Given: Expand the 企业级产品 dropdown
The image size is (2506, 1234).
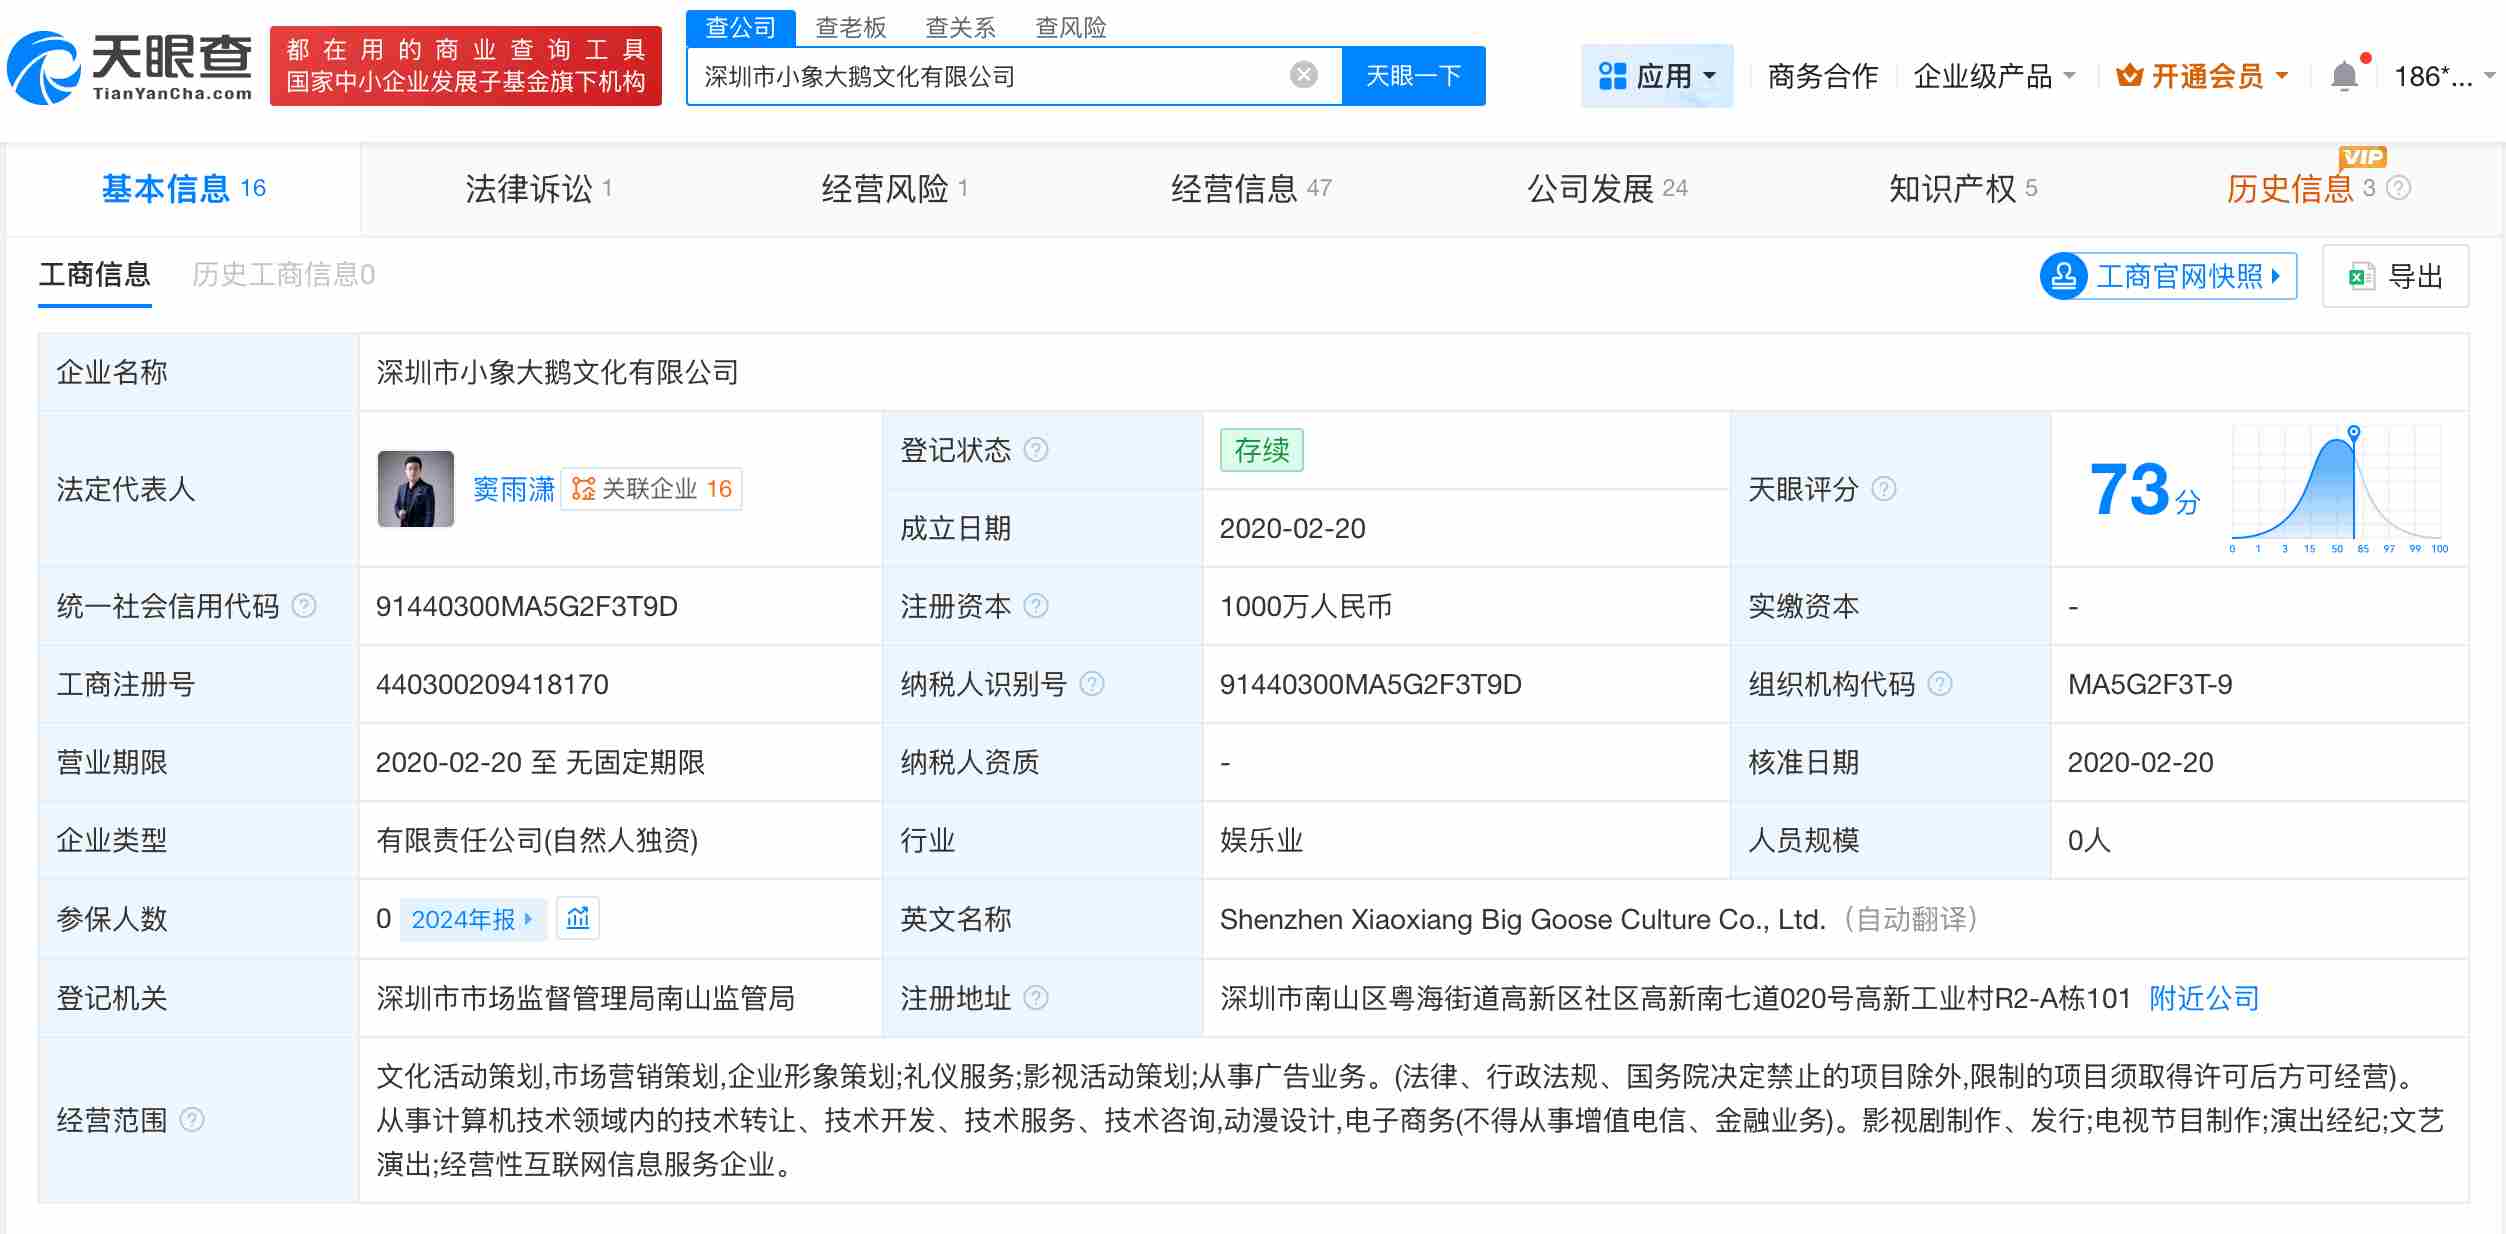Looking at the screenshot, I should click(x=1994, y=75).
